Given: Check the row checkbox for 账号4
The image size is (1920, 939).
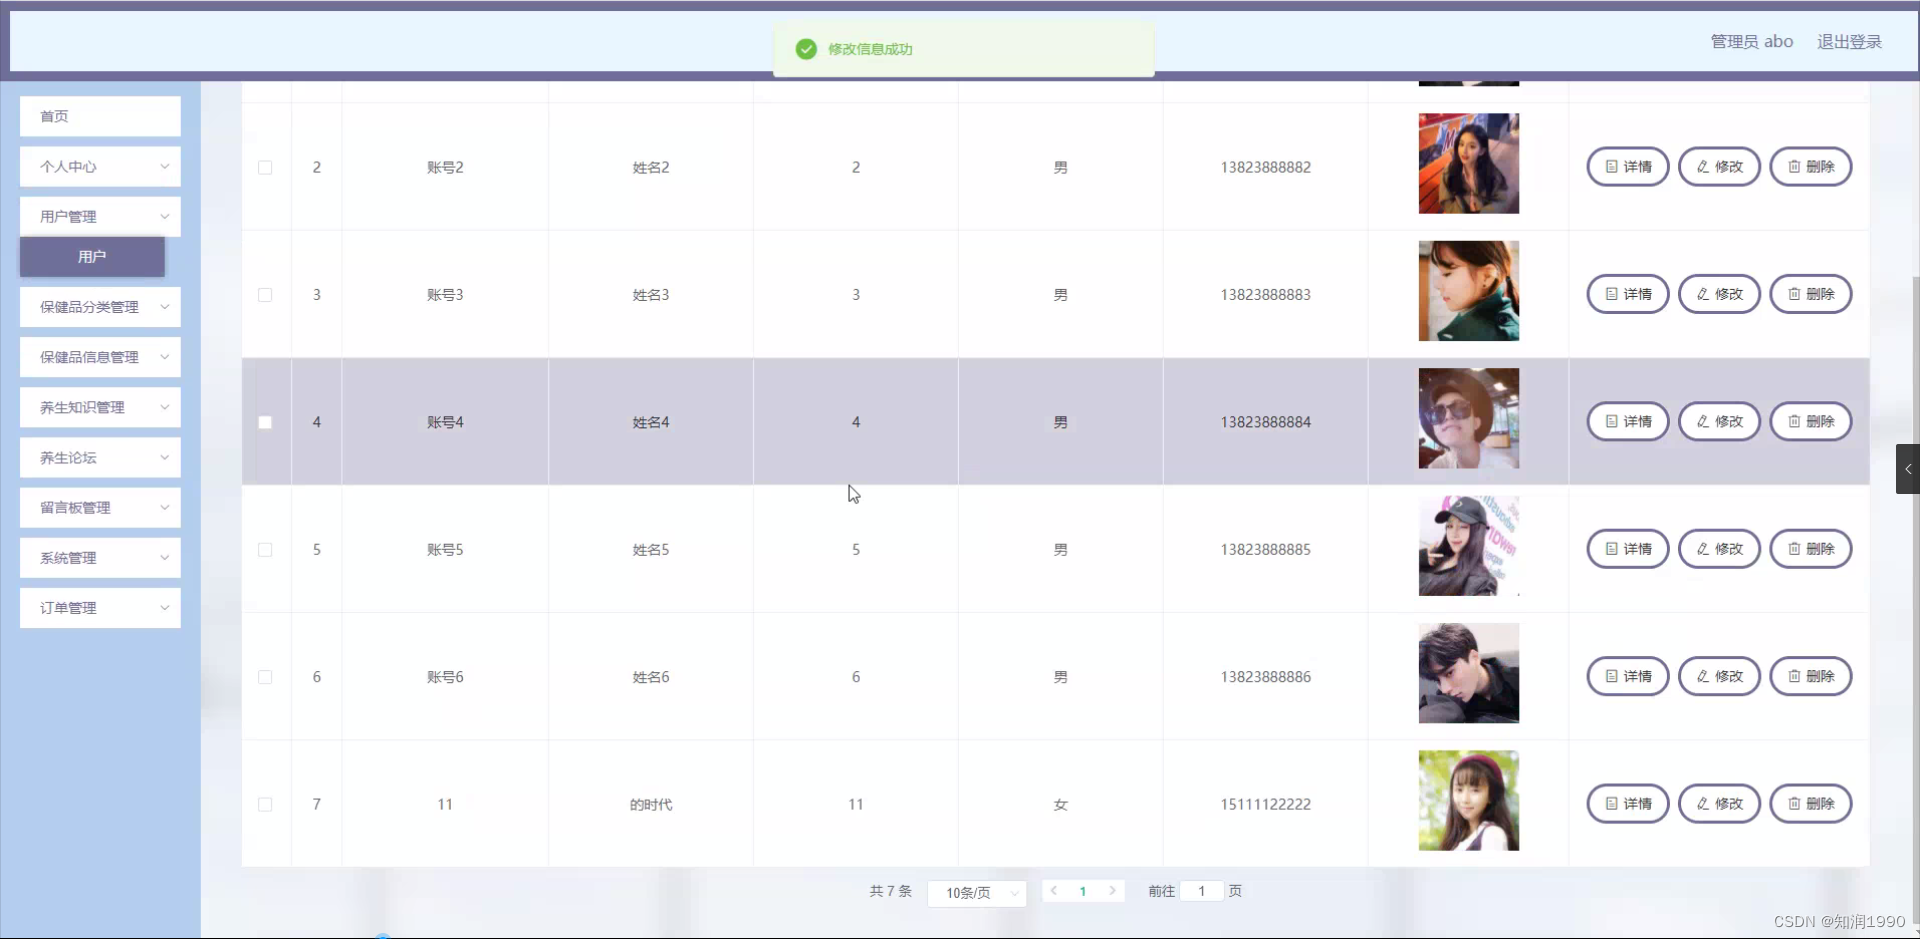Looking at the screenshot, I should (265, 422).
